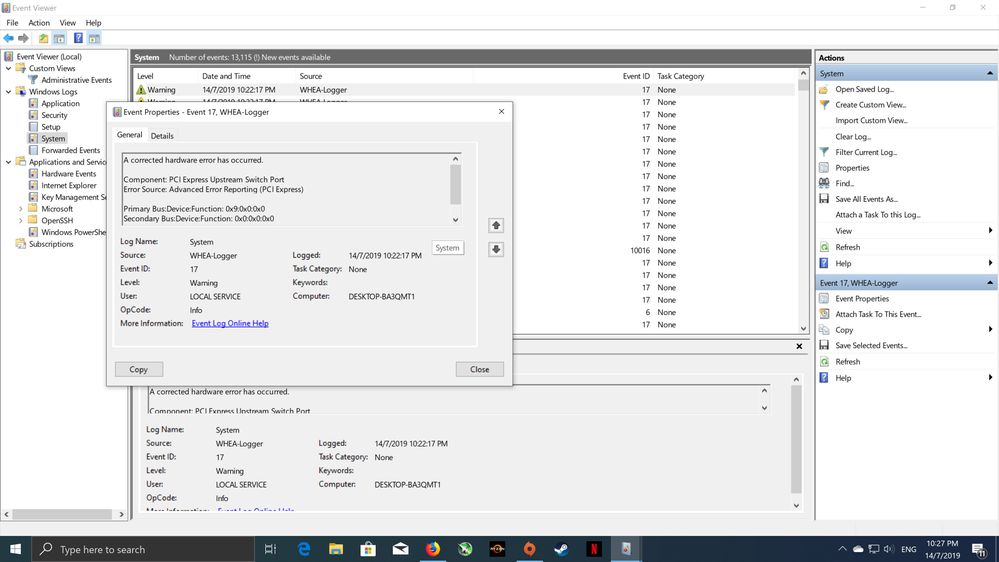Viewport: 999px width, 562px height.
Task: Click the Event ID column header
Action: tap(636, 76)
